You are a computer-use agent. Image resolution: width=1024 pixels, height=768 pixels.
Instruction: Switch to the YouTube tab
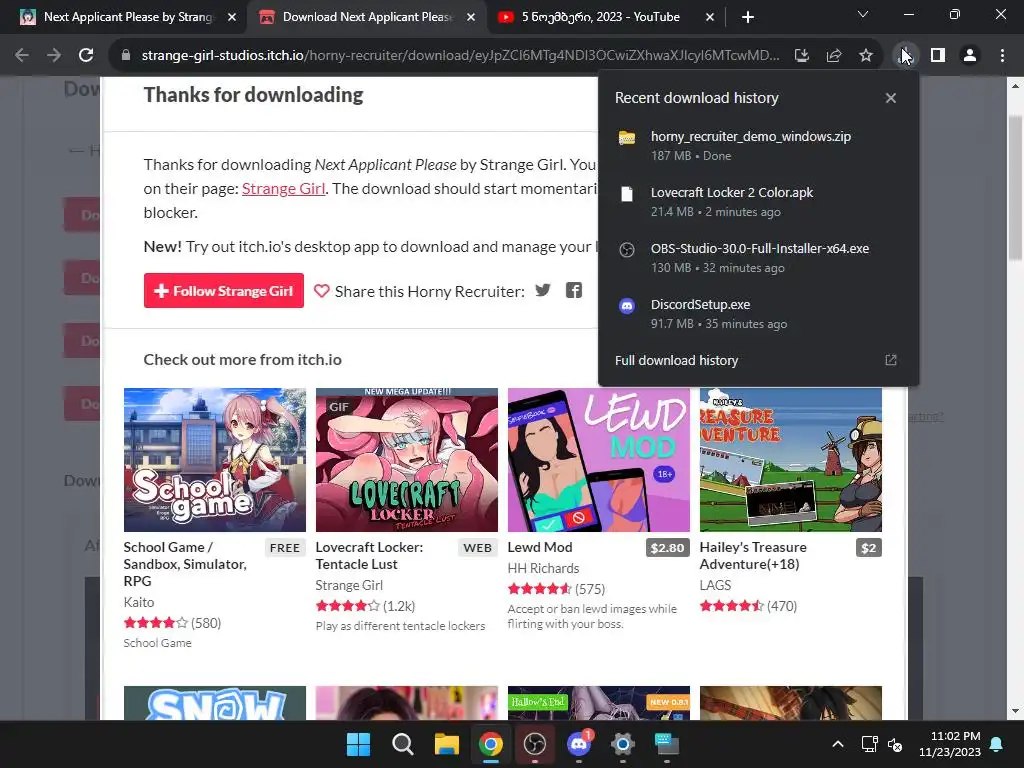click(600, 17)
